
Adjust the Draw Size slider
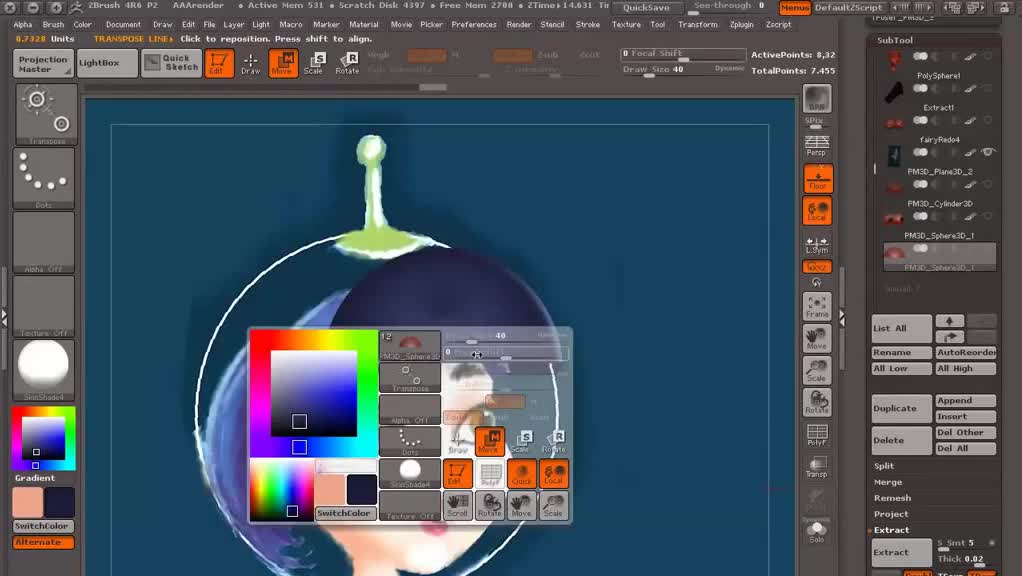[x=683, y=70]
